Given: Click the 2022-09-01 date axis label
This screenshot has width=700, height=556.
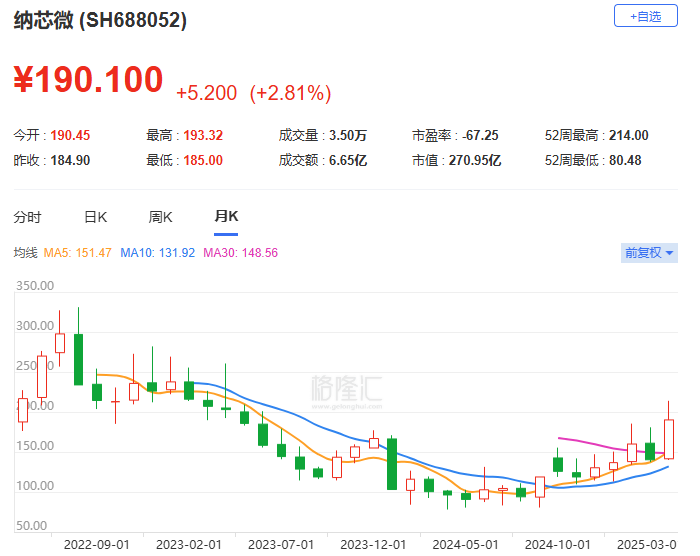Looking at the screenshot, I should [96, 545].
